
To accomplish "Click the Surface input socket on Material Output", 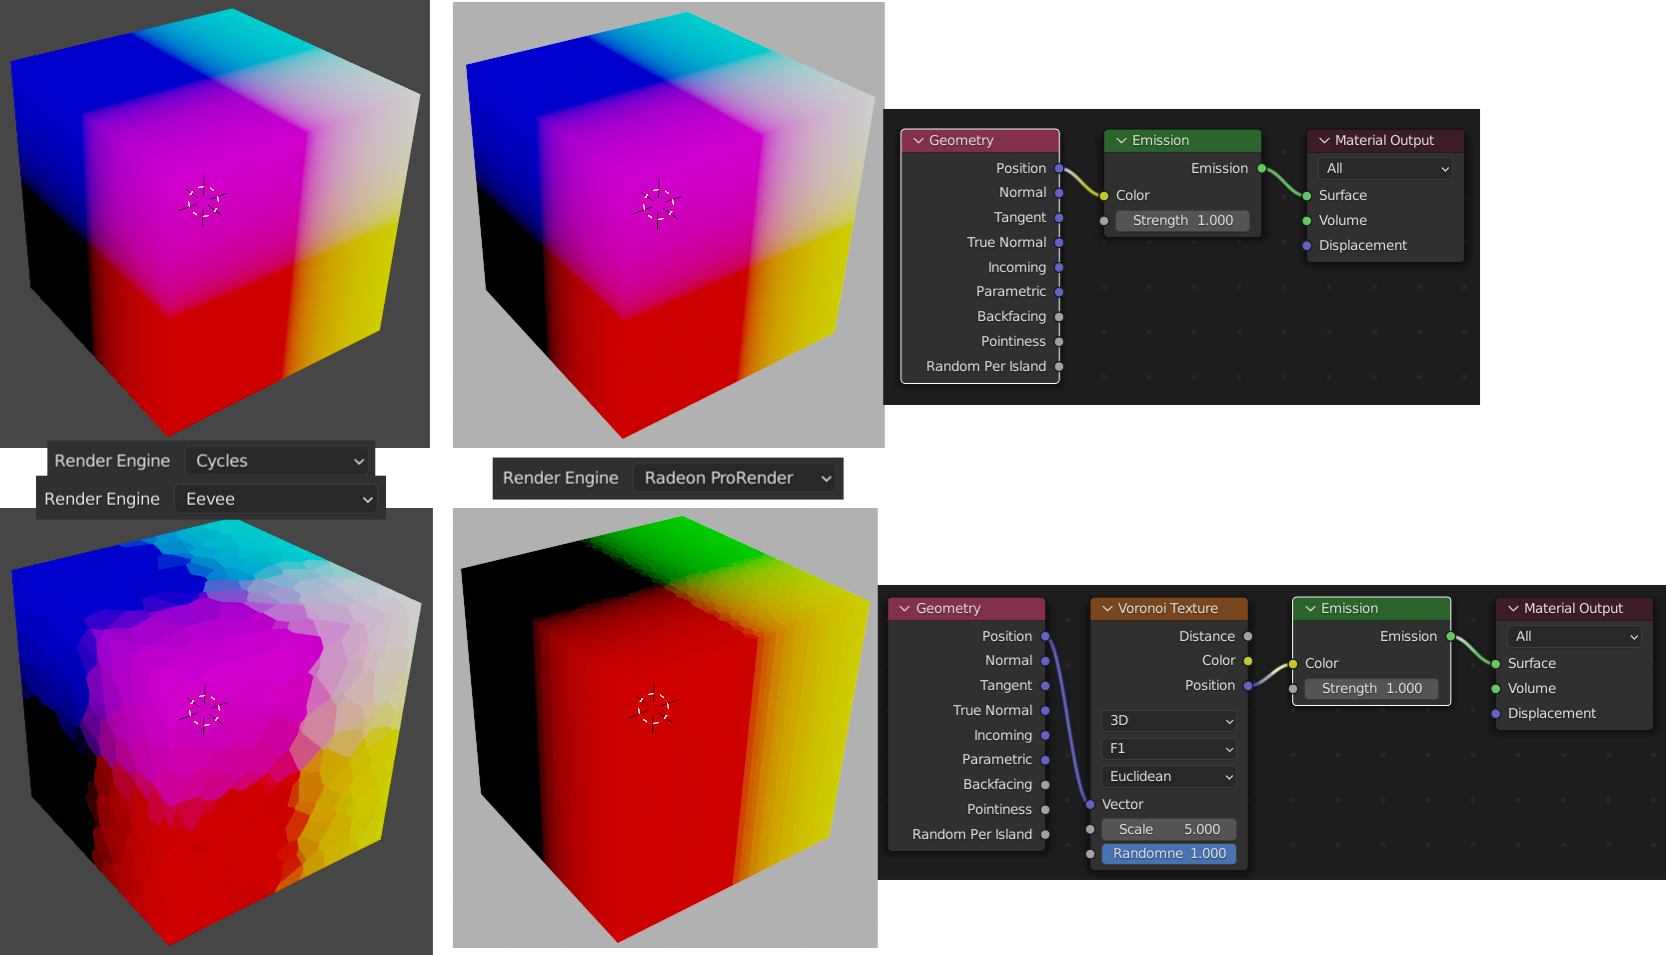I will [x=1306, y=195].
